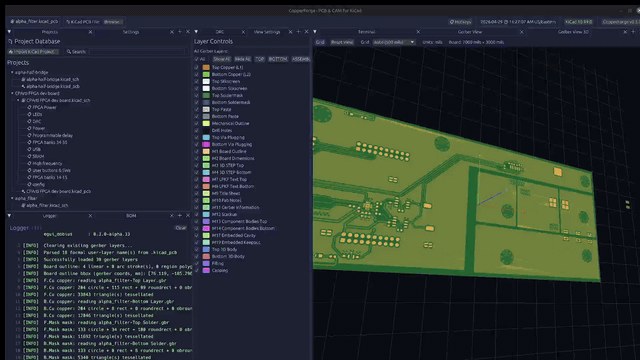Collapse the alpha-half-bridge project node
640x360 pixels.
12,72
